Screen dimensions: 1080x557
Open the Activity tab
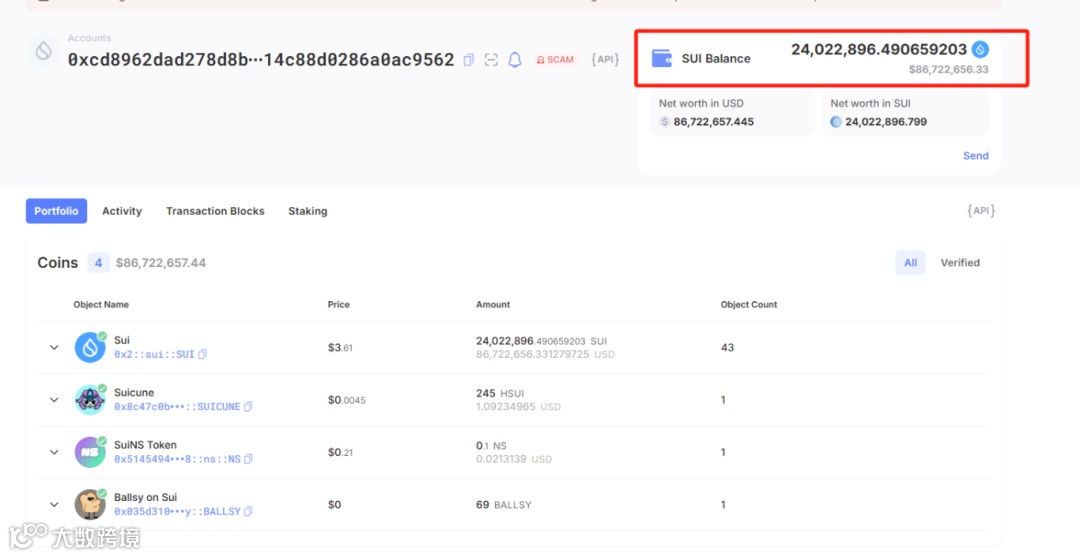click(x=122, y=211)
